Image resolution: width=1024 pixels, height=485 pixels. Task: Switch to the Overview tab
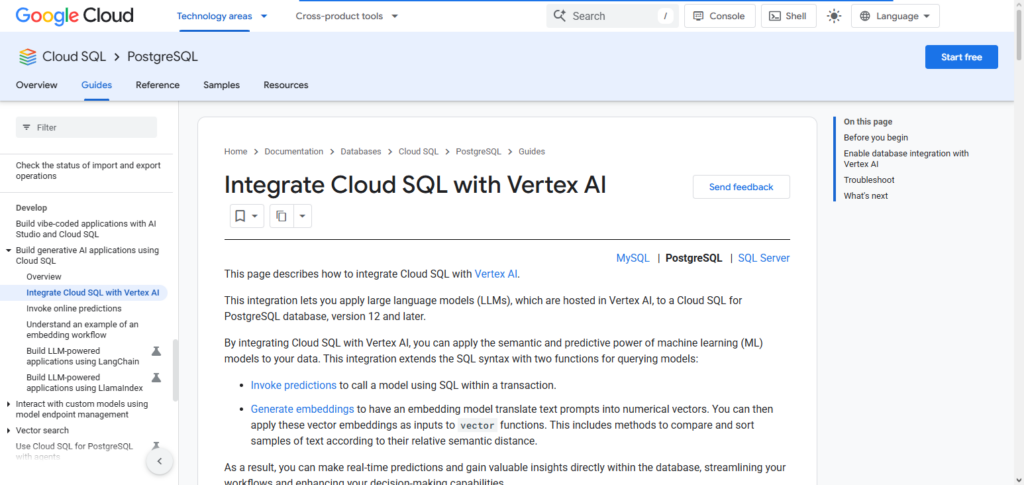37,85
